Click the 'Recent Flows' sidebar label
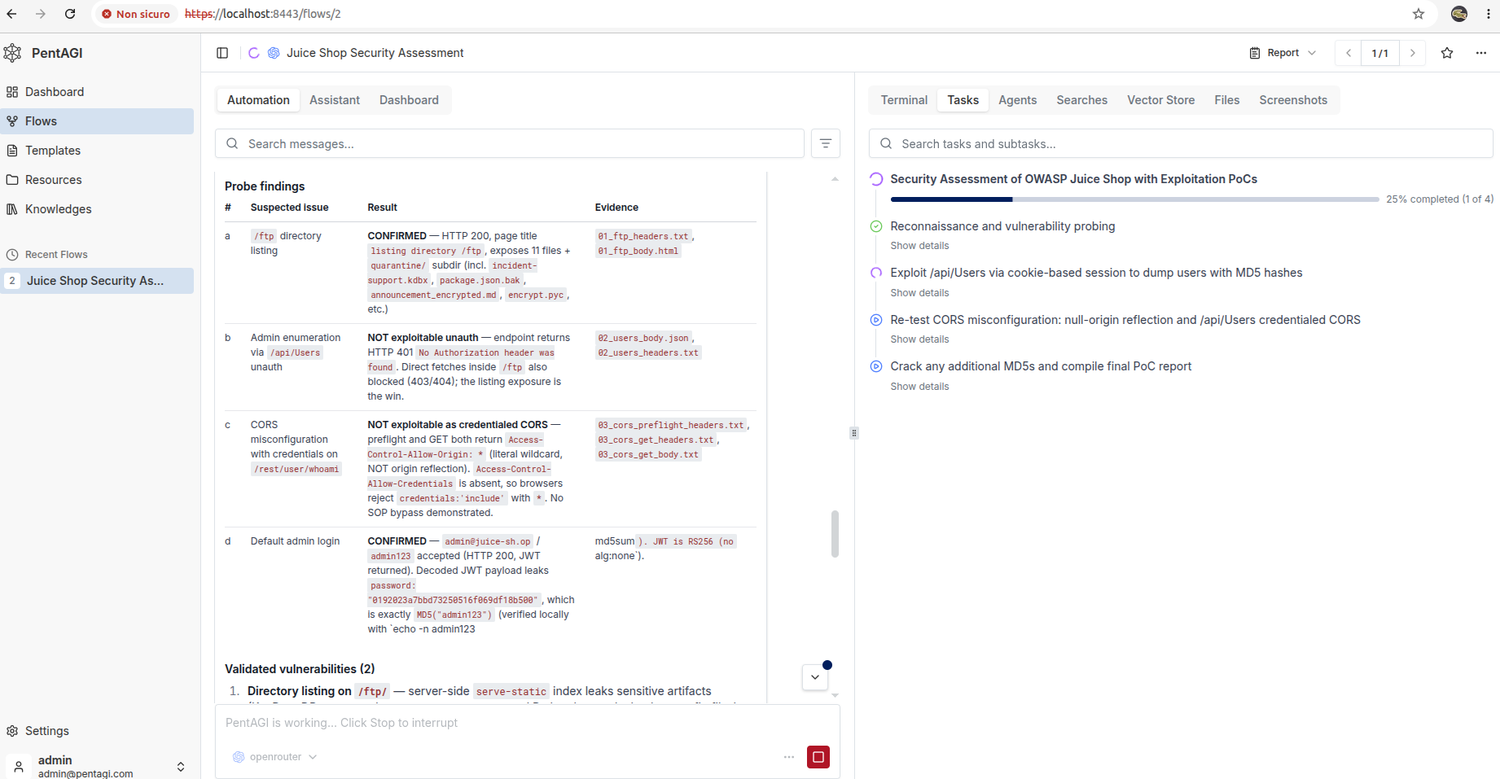The image size is (1500, 779). point(57,255)
